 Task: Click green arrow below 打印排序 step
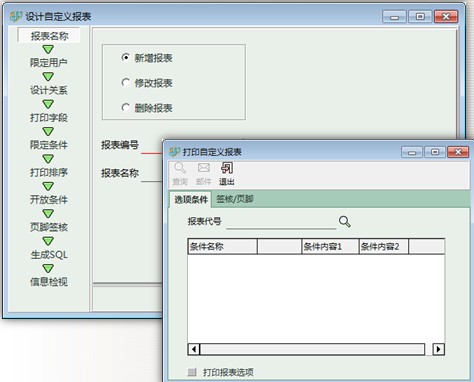(x=48, y=186)
